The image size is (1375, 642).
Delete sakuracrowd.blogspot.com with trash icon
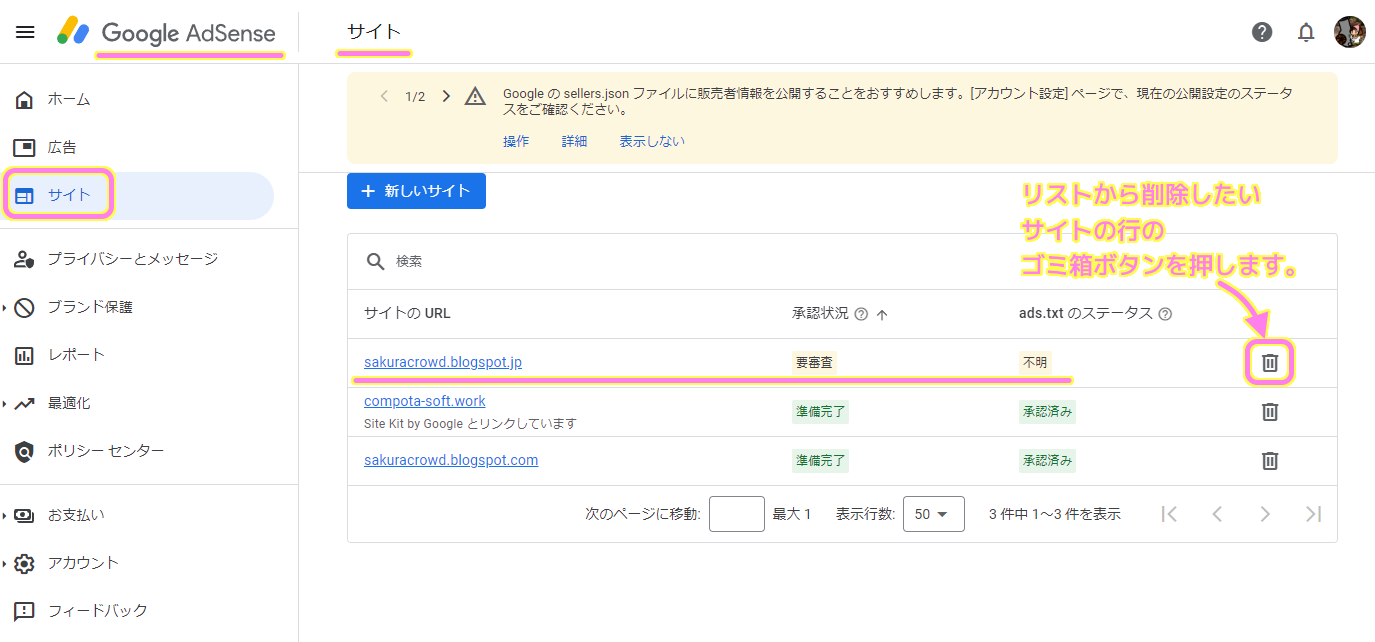[x=1269, y=460]
